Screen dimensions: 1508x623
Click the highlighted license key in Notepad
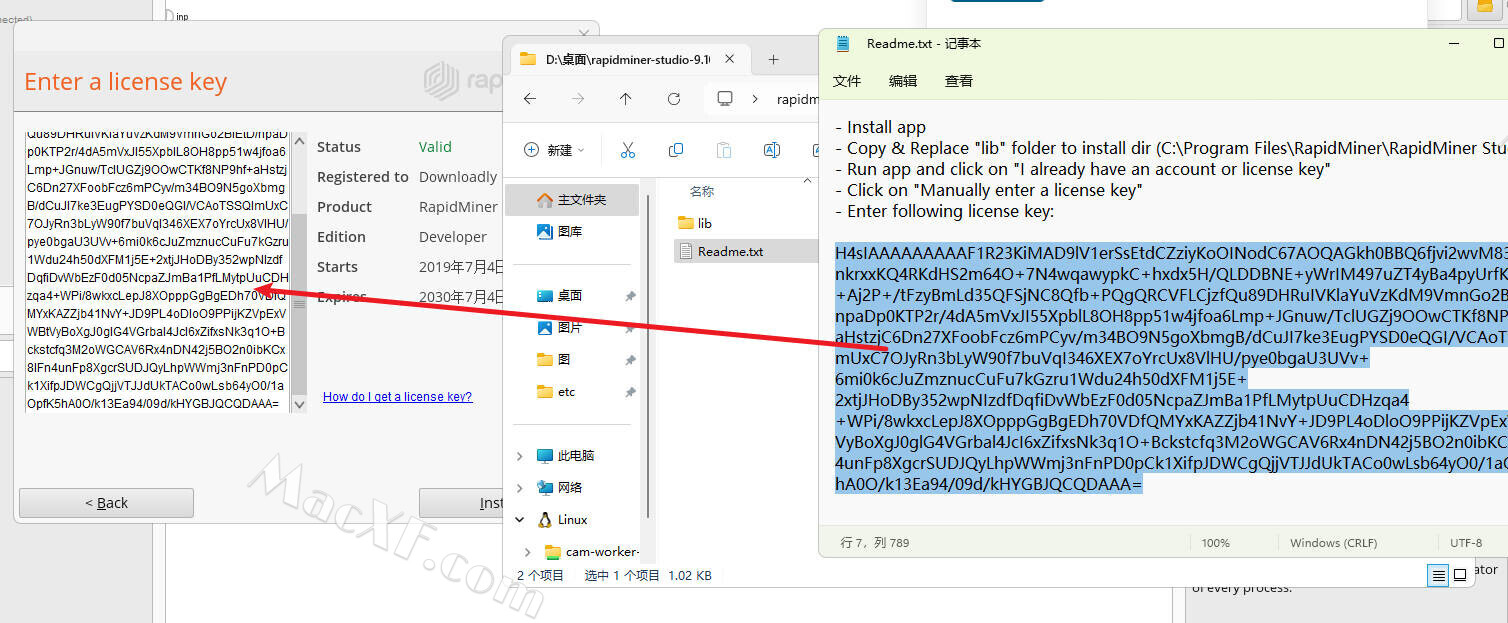(x=1170, y=369)
